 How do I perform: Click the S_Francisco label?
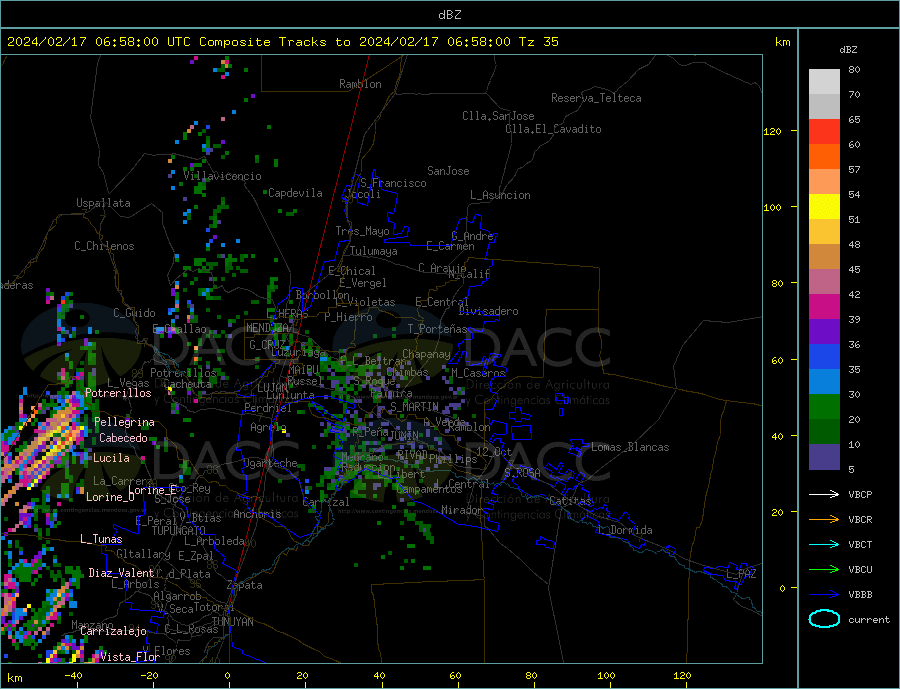[393, 183]
